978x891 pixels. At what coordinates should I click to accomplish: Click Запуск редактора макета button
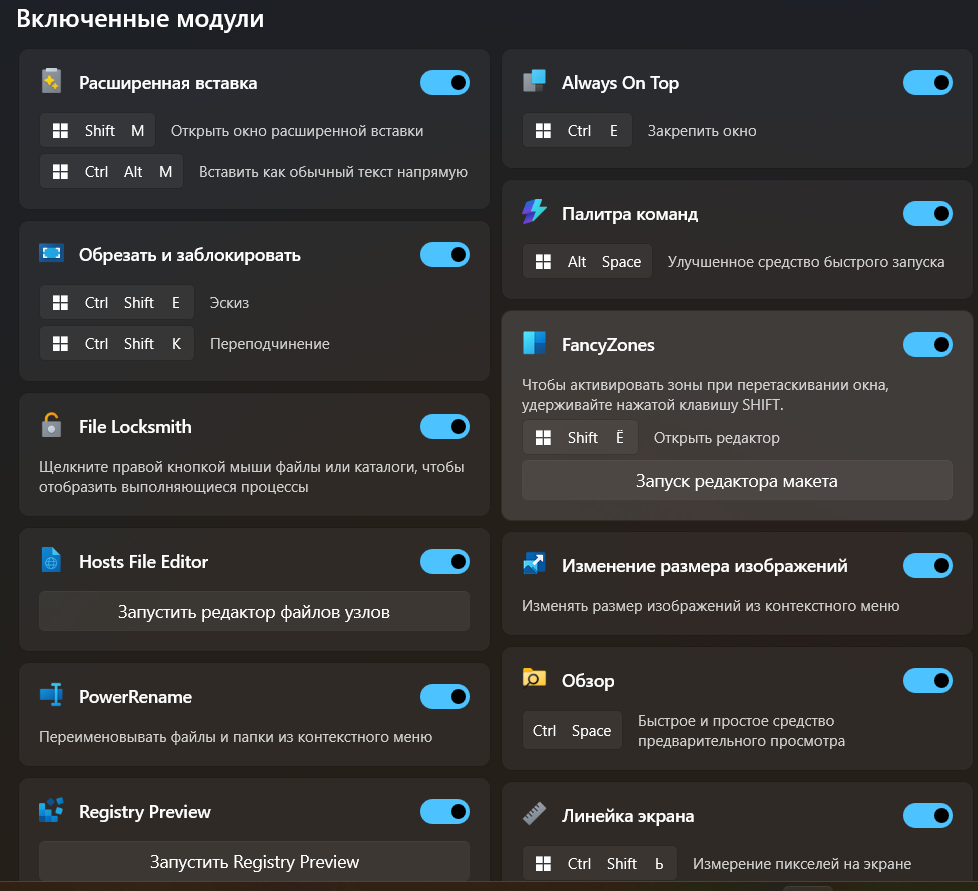pos(737,481)
